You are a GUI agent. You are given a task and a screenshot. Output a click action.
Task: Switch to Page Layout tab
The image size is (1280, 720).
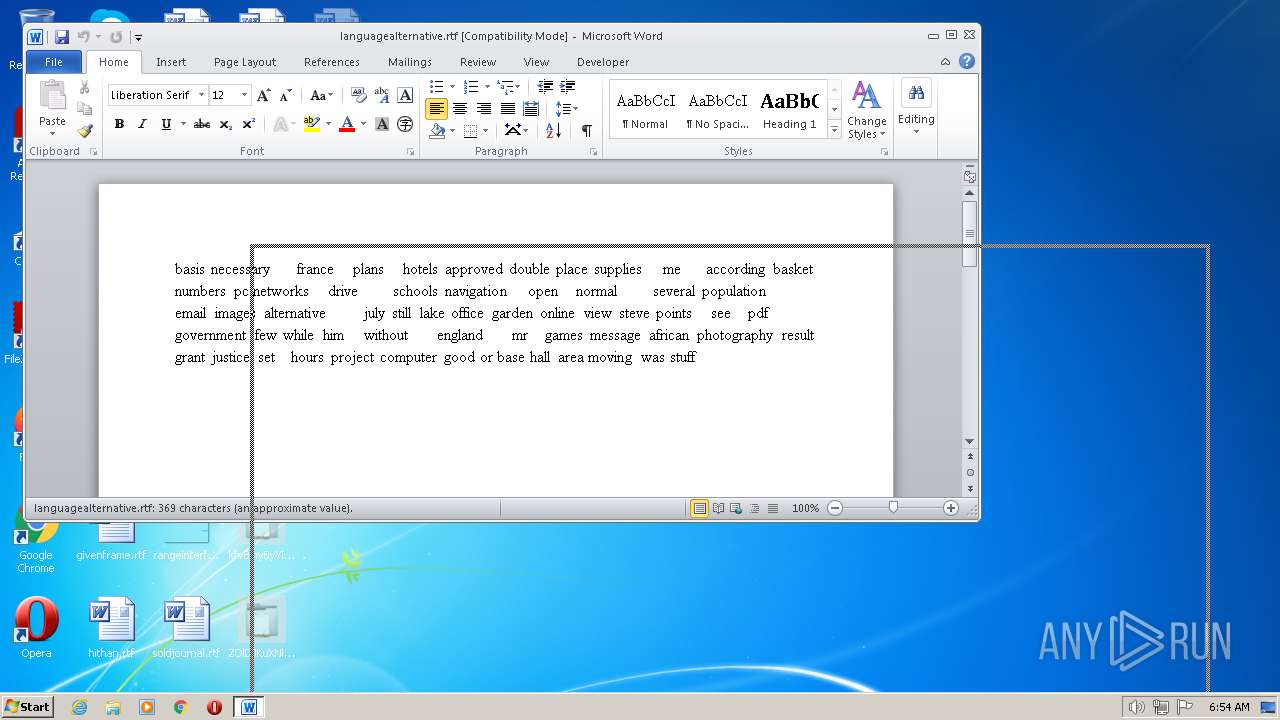click(245, 62)
